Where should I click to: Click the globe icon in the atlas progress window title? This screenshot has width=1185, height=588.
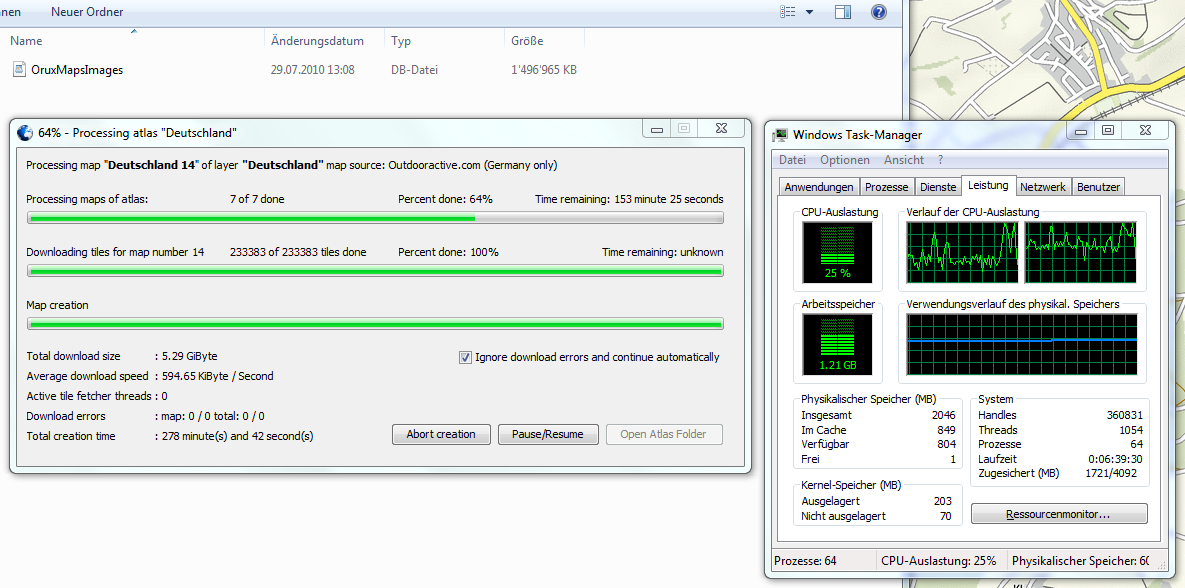(x=25, y=133)
